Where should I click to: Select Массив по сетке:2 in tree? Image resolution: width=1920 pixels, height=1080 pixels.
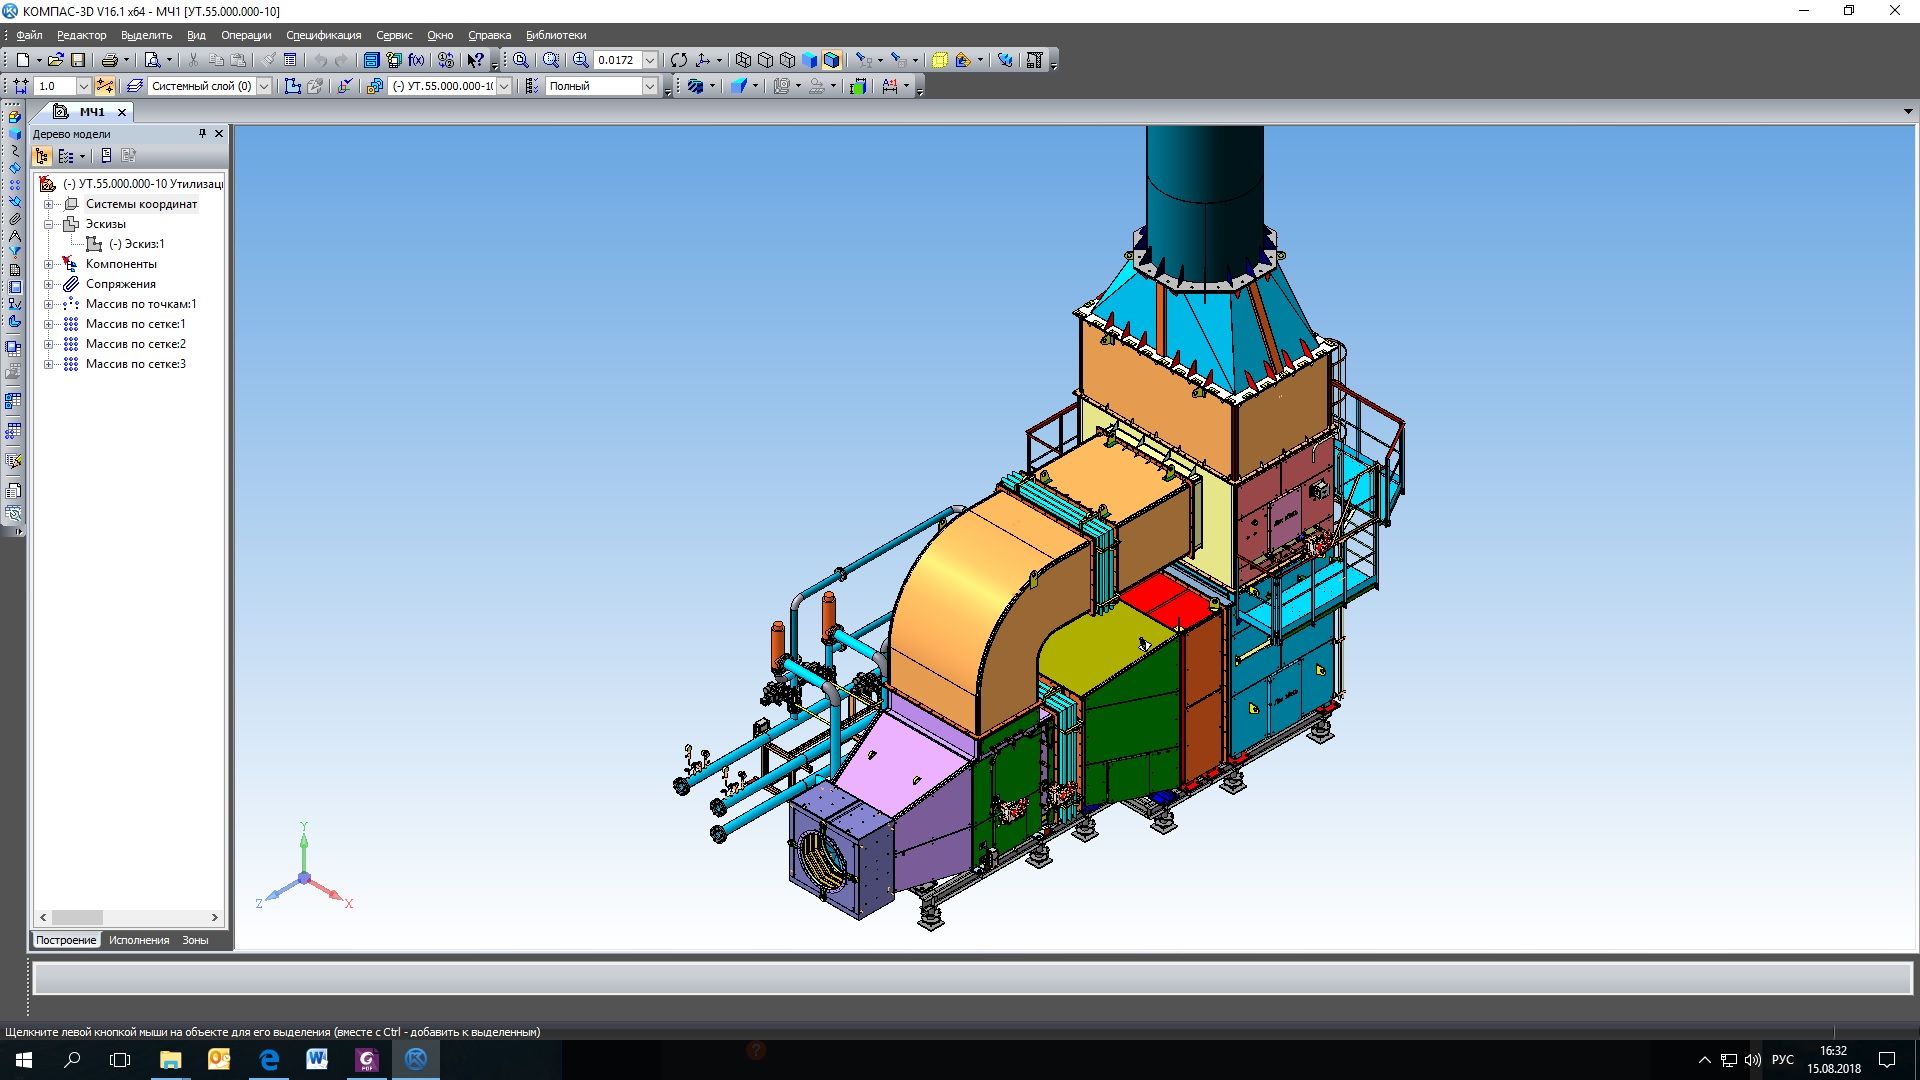[x=135, y=344]
